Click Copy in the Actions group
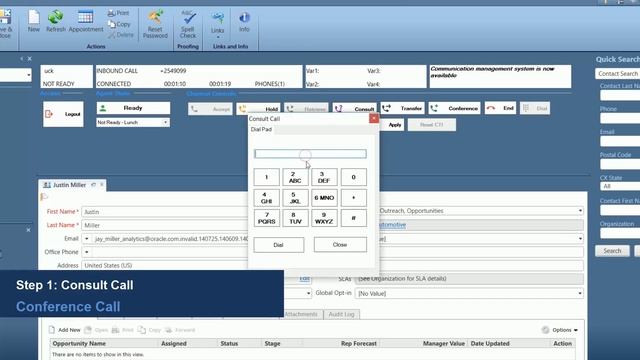Viewport: 640px width, 360px height. pyautogui.click(x=119, y=24)
